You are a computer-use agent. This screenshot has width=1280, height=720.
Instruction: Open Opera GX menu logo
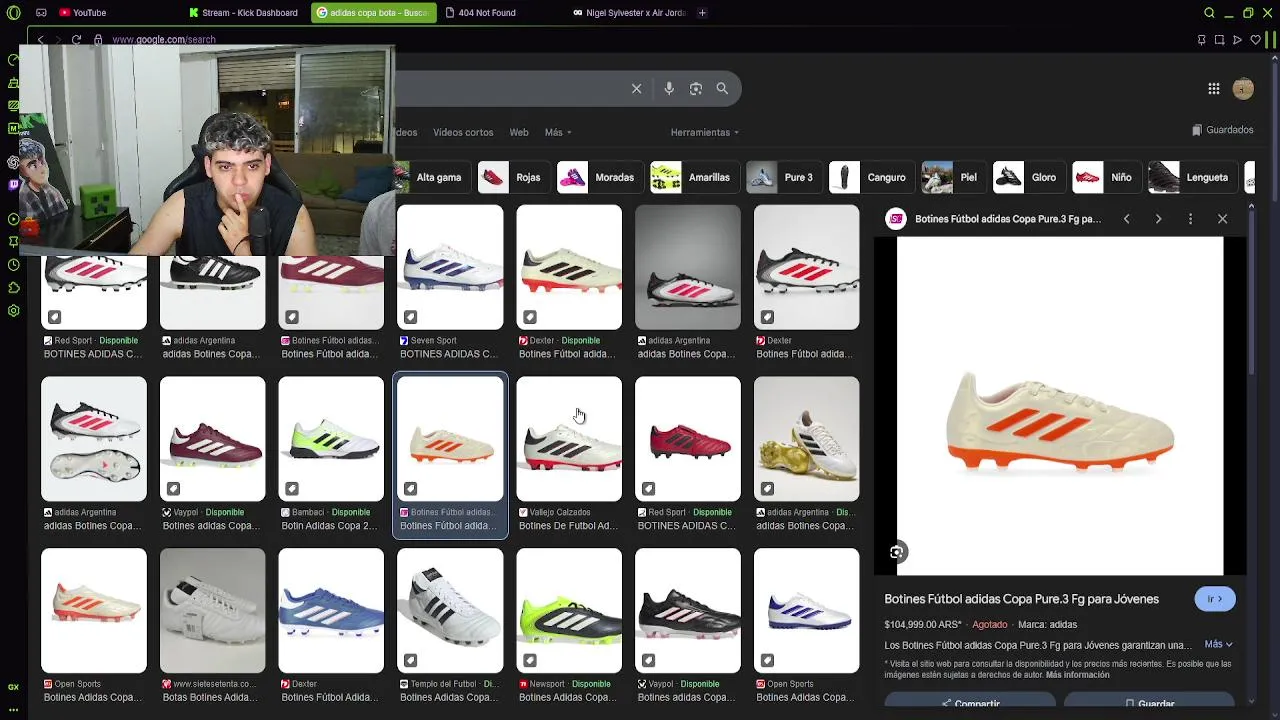13,13
